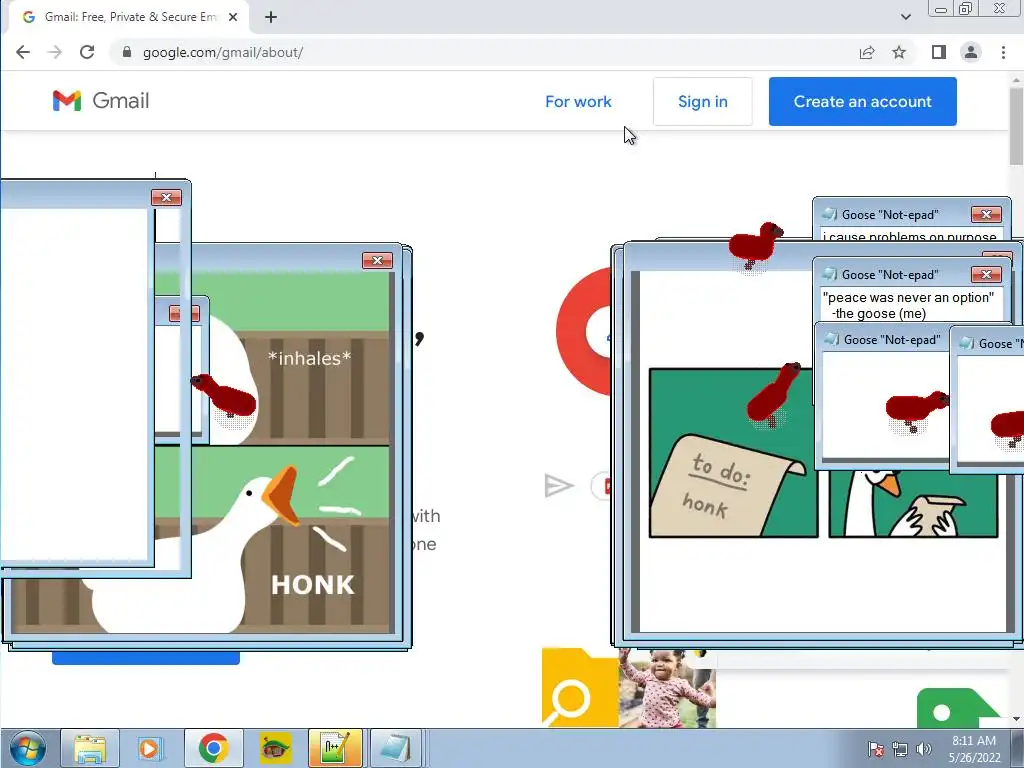Open Chrome side panel

(938, 52)
